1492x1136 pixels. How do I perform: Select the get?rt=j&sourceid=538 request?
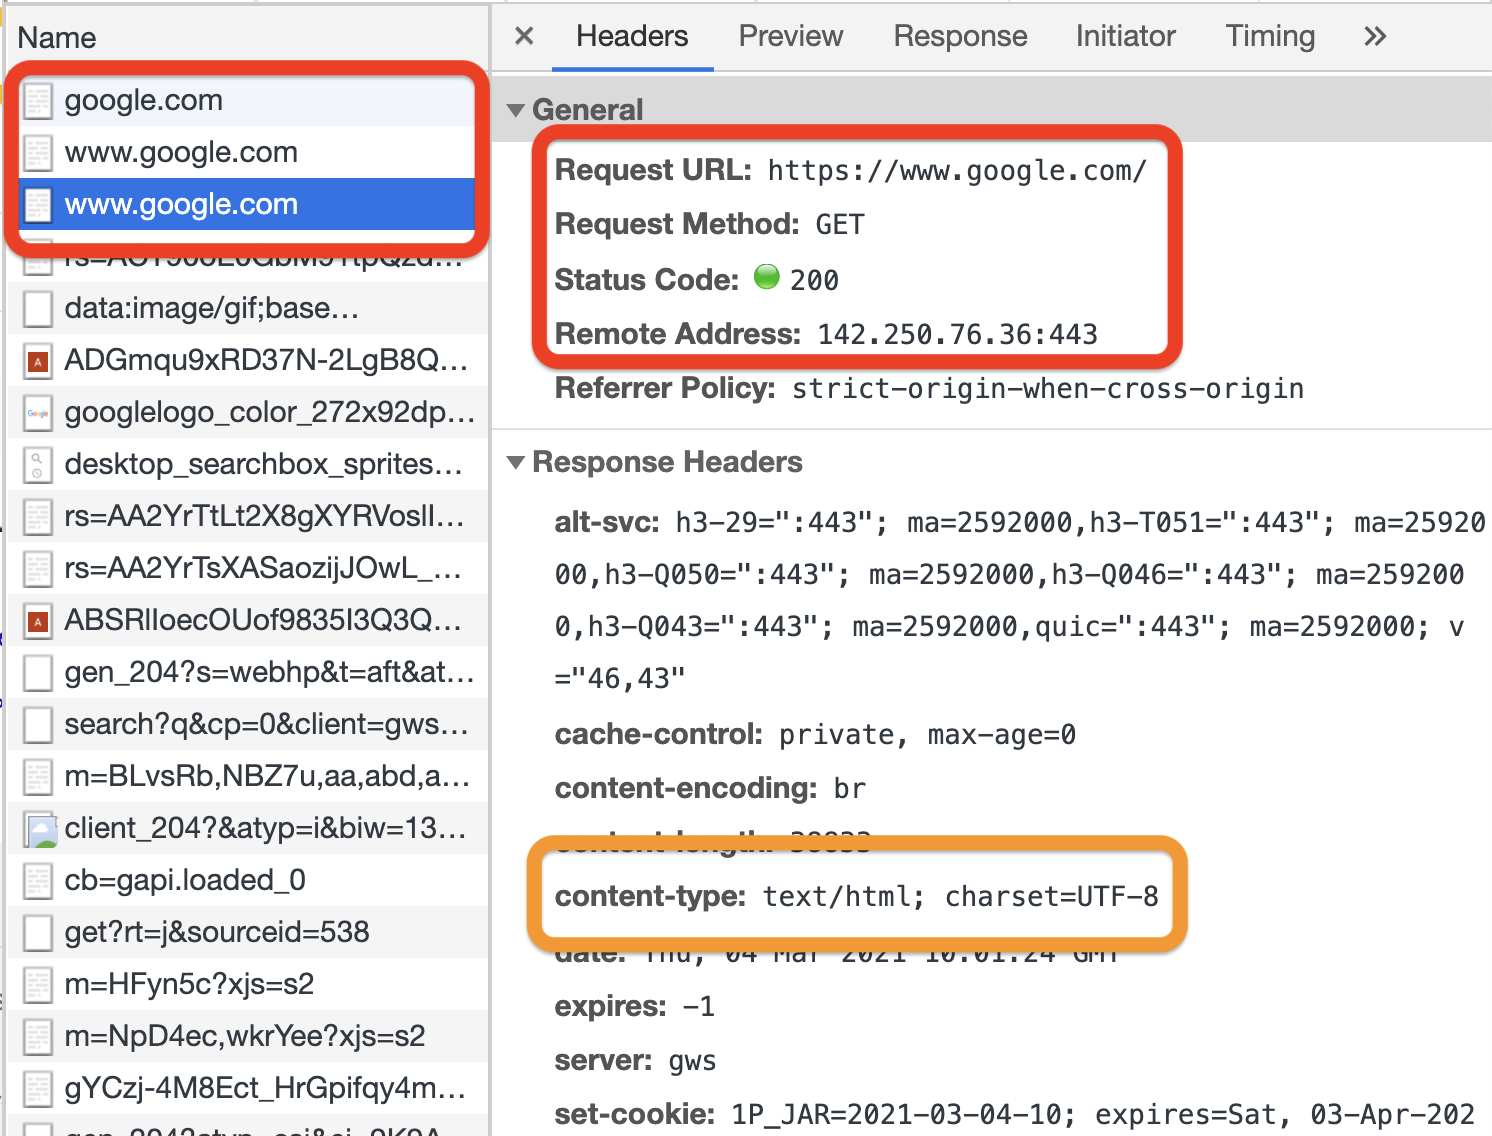tap(247, 932)
